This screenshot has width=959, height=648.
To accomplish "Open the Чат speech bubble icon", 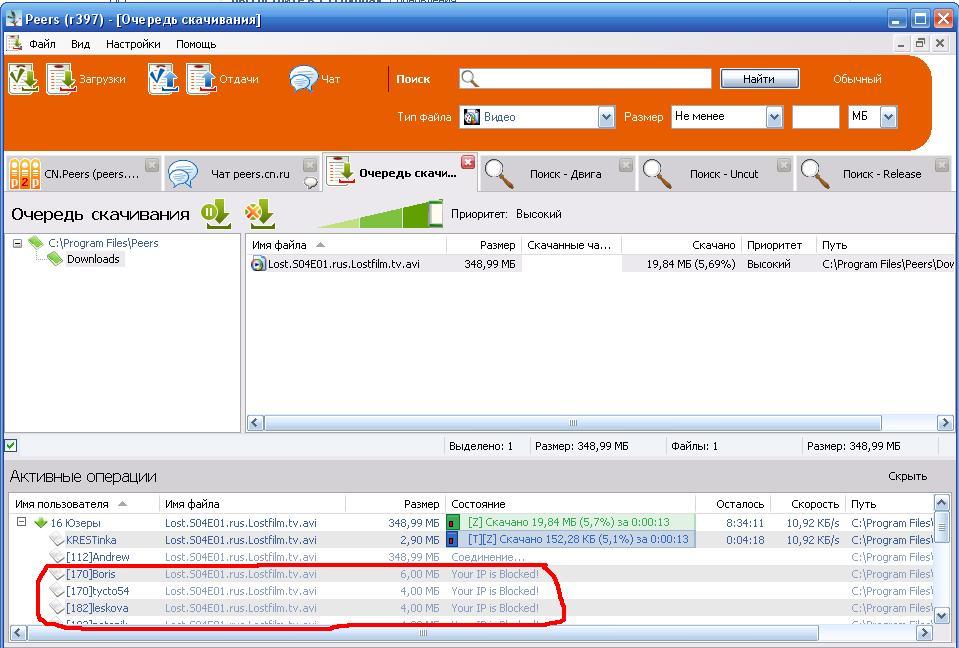I will 303,79.
